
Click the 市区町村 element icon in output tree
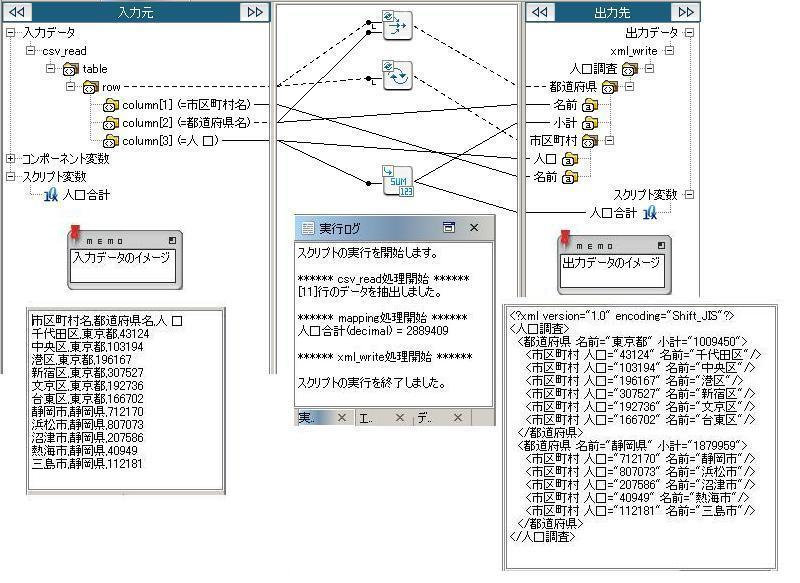(x=590, y=141)
